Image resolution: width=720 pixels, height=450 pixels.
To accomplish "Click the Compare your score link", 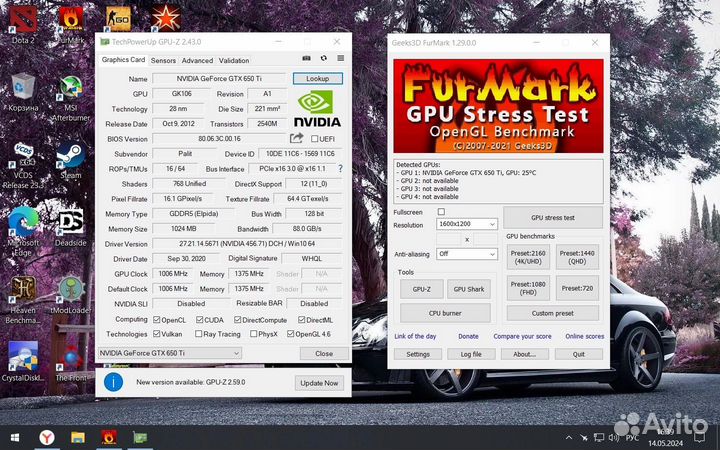I will click(522, 336).
